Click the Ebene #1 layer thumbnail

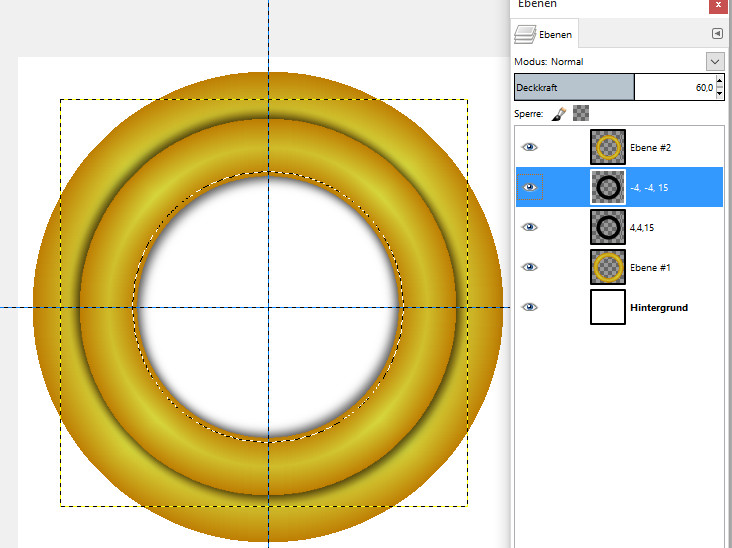pos(607,267)
